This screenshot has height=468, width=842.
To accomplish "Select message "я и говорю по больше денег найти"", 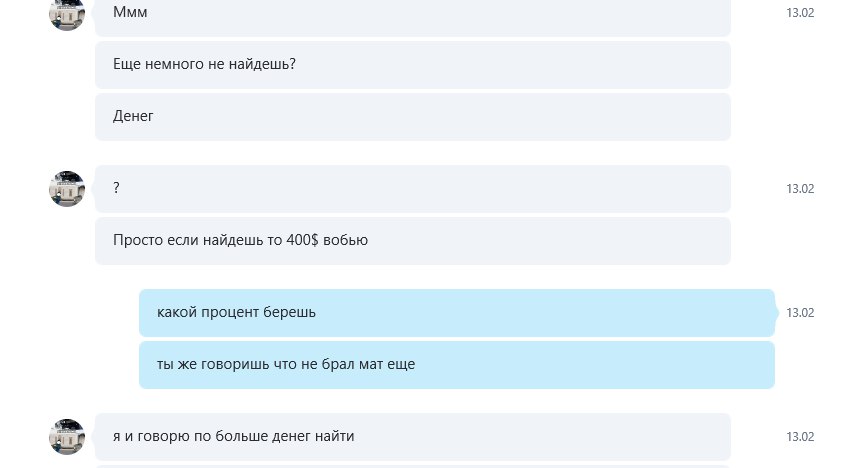I will tap(412, 437).
